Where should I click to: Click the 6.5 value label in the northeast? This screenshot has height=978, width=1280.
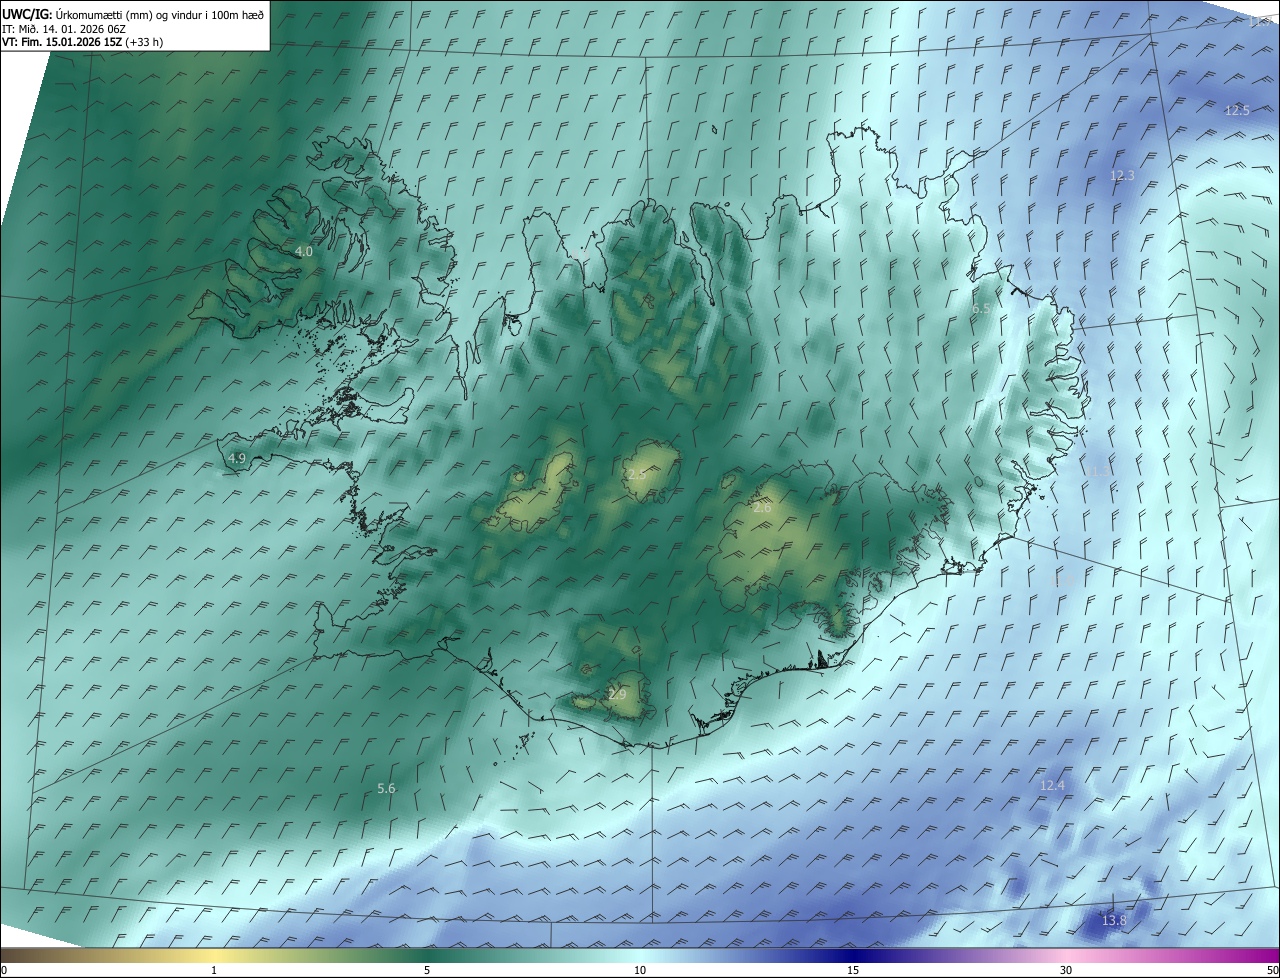[x=981, y=309]
